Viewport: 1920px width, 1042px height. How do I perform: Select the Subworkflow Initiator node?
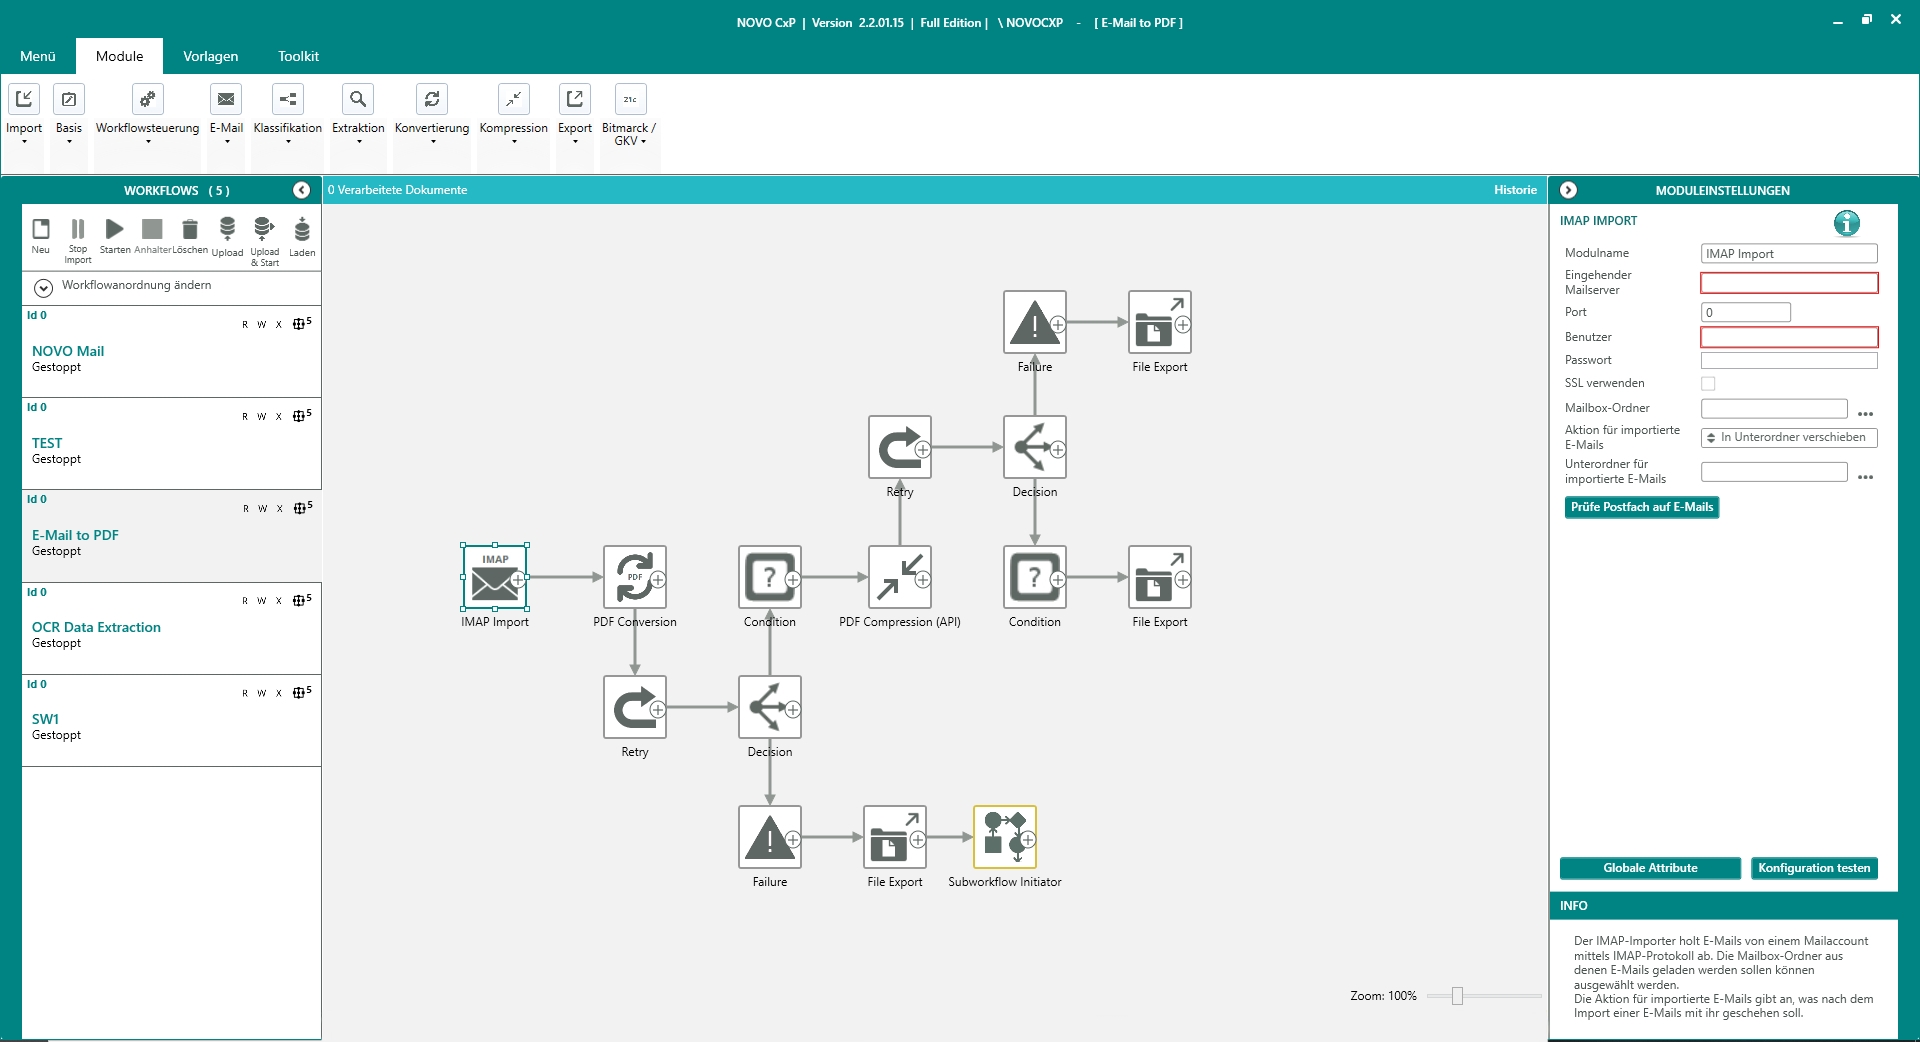pyautogui.click(x=1005, y=837)
